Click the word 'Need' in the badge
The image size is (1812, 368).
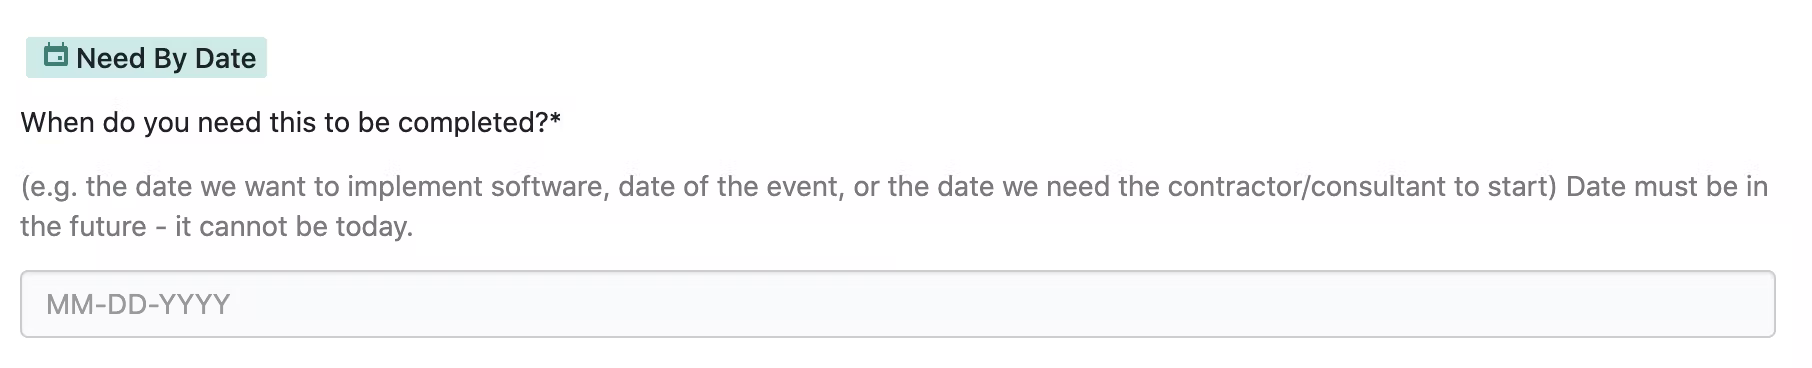(110, 58)
